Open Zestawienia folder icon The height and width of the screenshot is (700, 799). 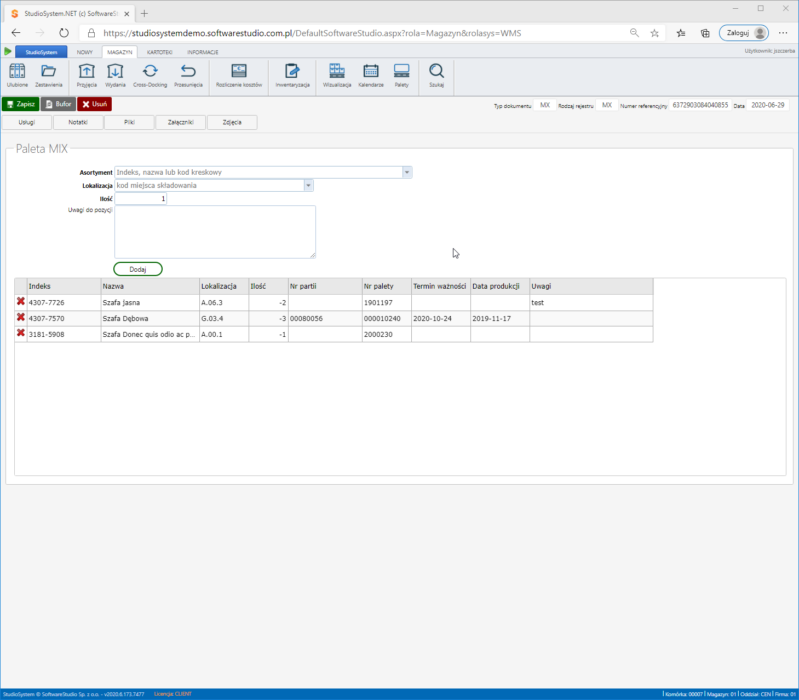[48, 75]
